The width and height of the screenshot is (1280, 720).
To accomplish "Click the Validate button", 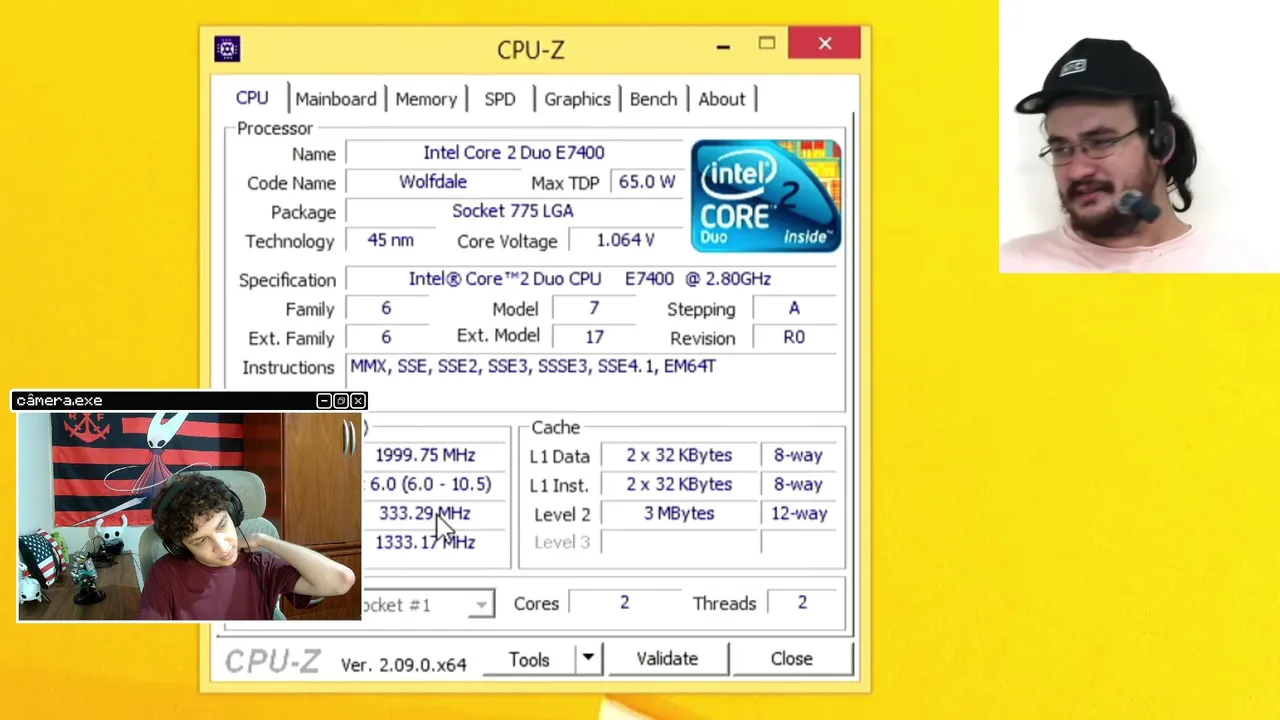I will pyautogui.click(x=667, y=659).
